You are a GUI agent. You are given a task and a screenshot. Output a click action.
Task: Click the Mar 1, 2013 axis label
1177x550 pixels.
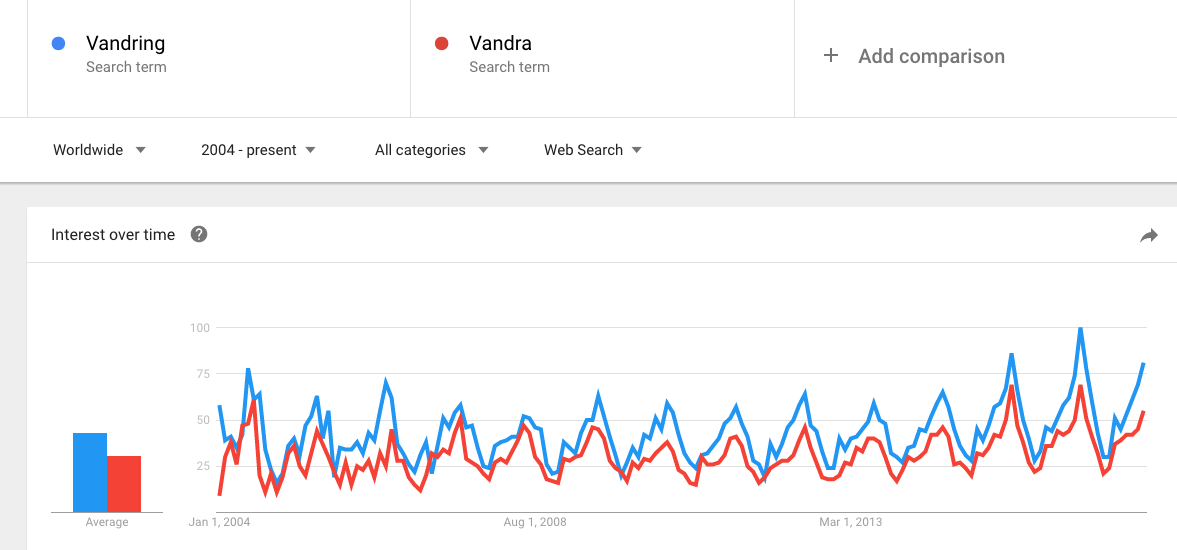tap(850, 521)
